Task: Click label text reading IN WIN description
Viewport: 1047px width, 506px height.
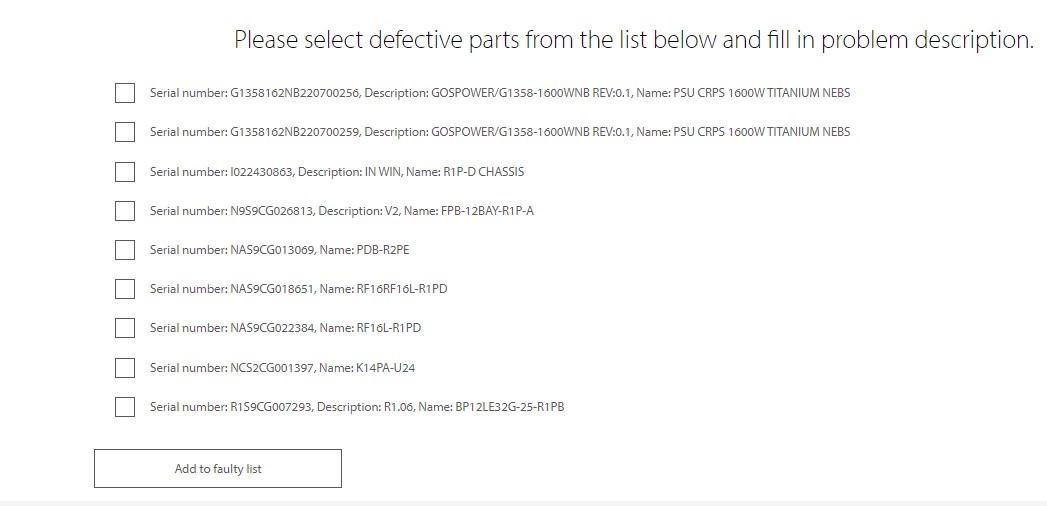Action: click(x=337, y=172)
